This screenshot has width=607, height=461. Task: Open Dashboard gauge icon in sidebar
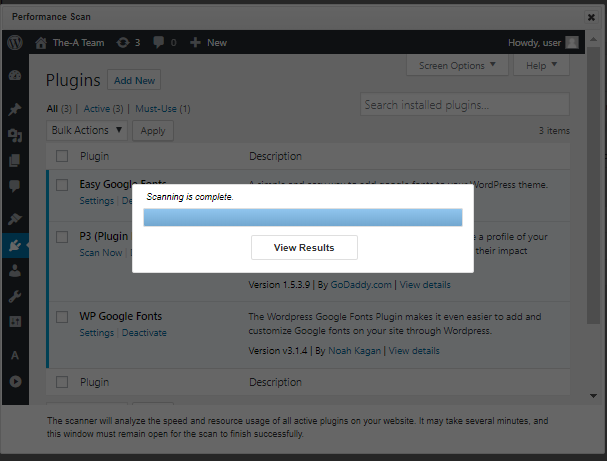pos(15,75)
